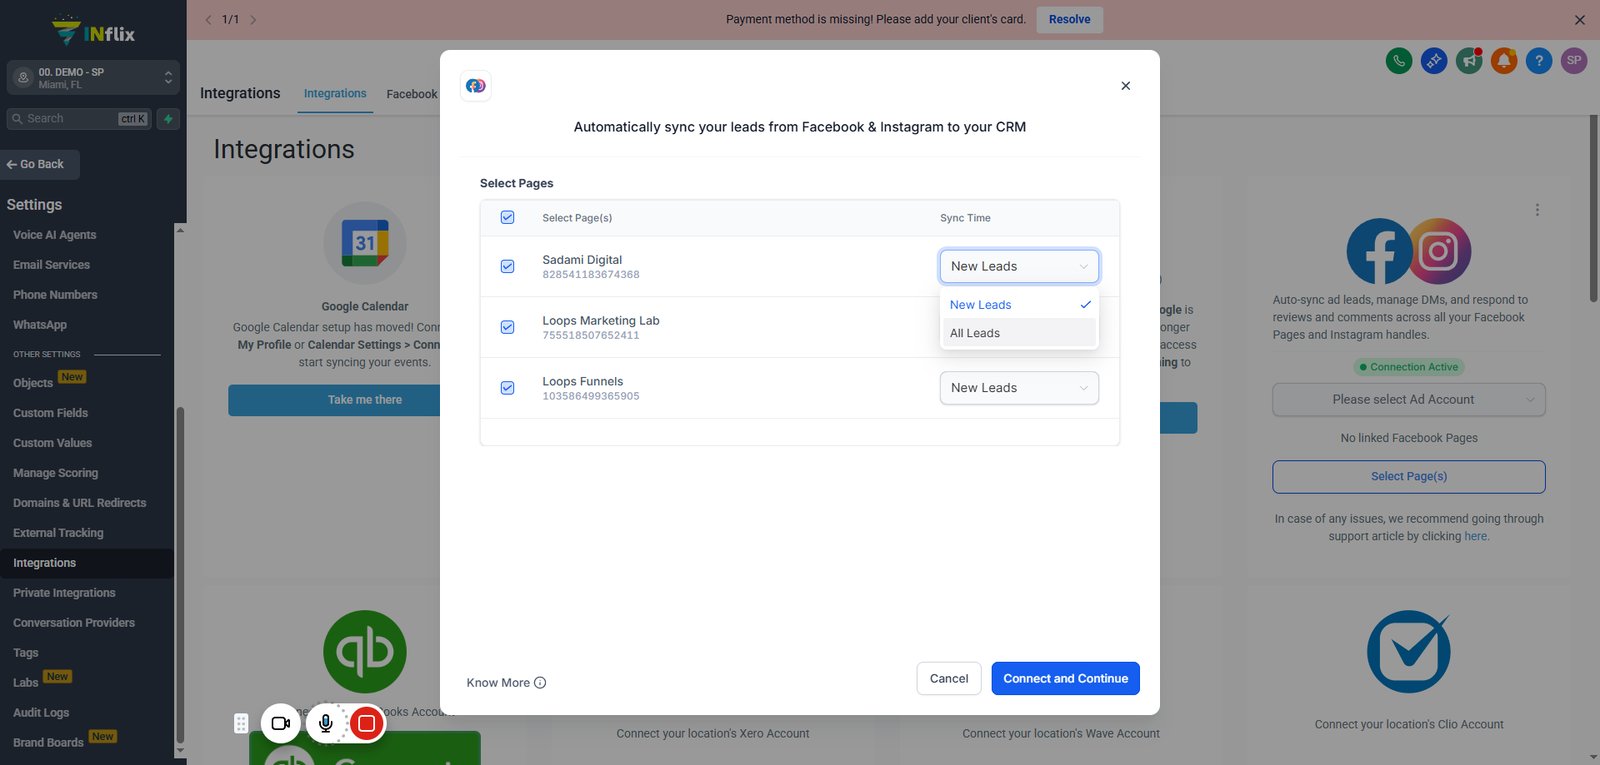Click the camera icon in recording toolbar
1600x765 pixels.
click(x=281, y=723)
